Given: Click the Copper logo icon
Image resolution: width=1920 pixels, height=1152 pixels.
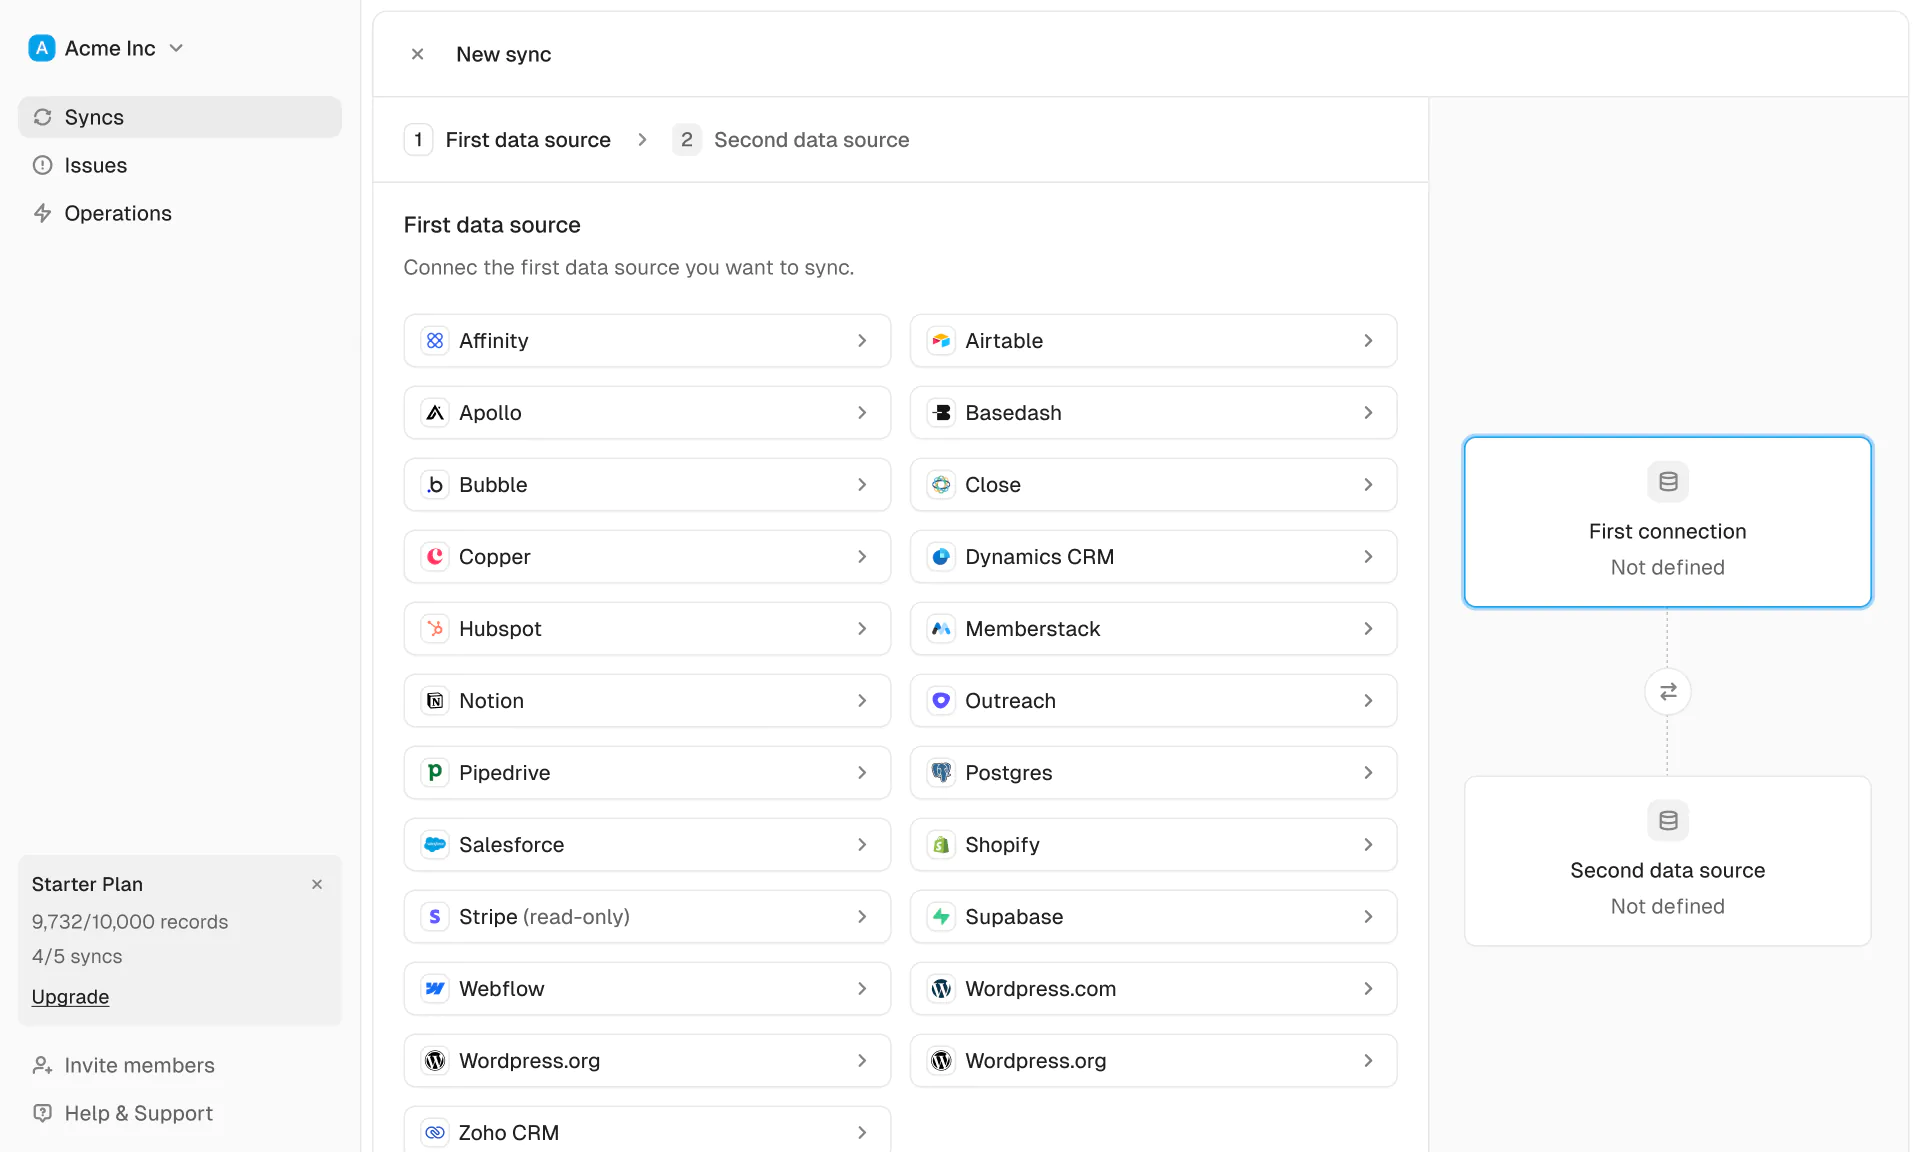Looking at the screenshot, I should [434, 557].
